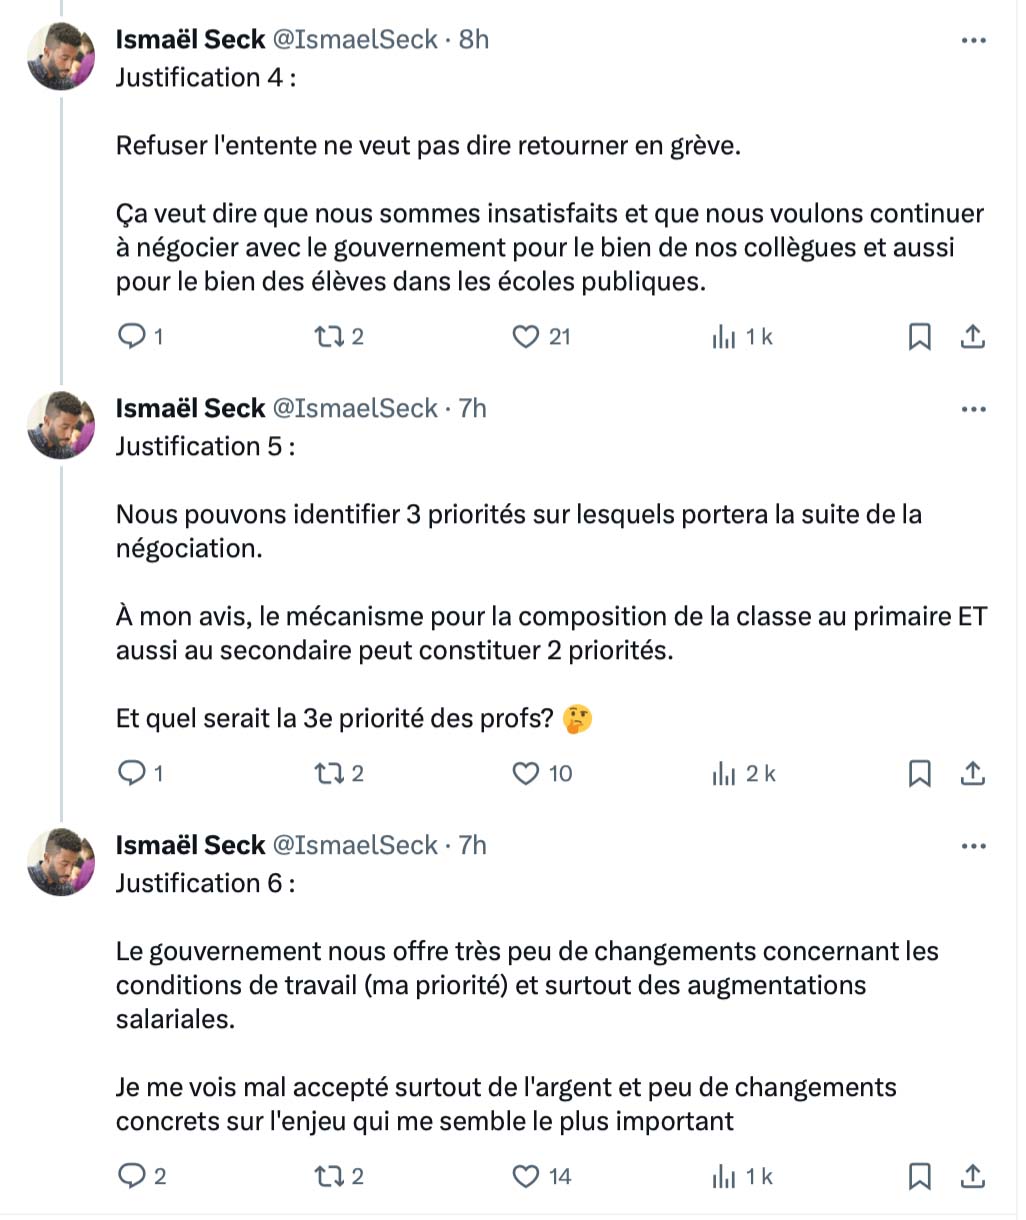This screenshot has width=1026, height=1220.
Task: Open the 7h timestamp on Justification 5
Action: coord(472,408)
